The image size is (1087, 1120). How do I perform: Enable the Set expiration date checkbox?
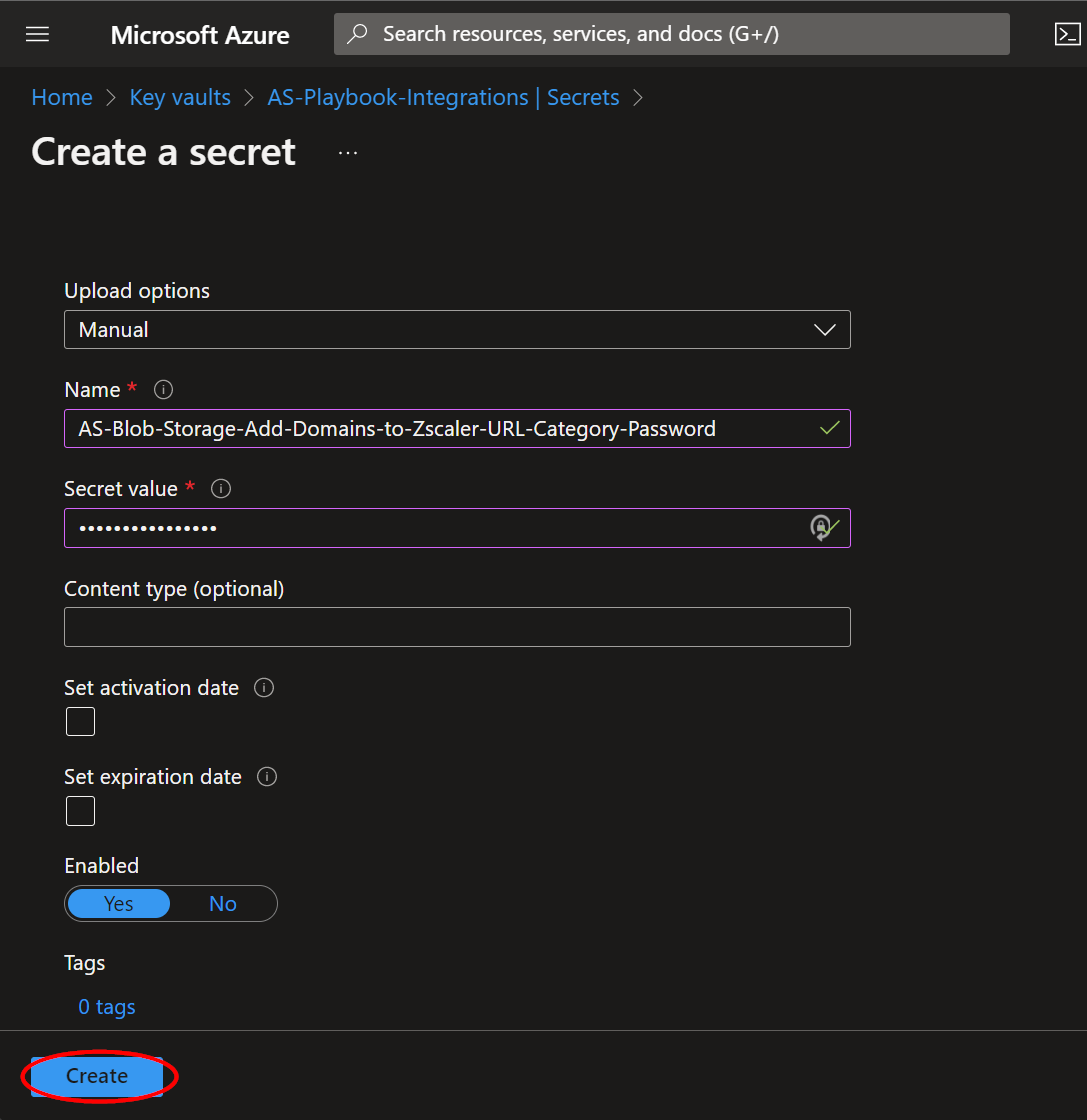click(x=80, y=811)
